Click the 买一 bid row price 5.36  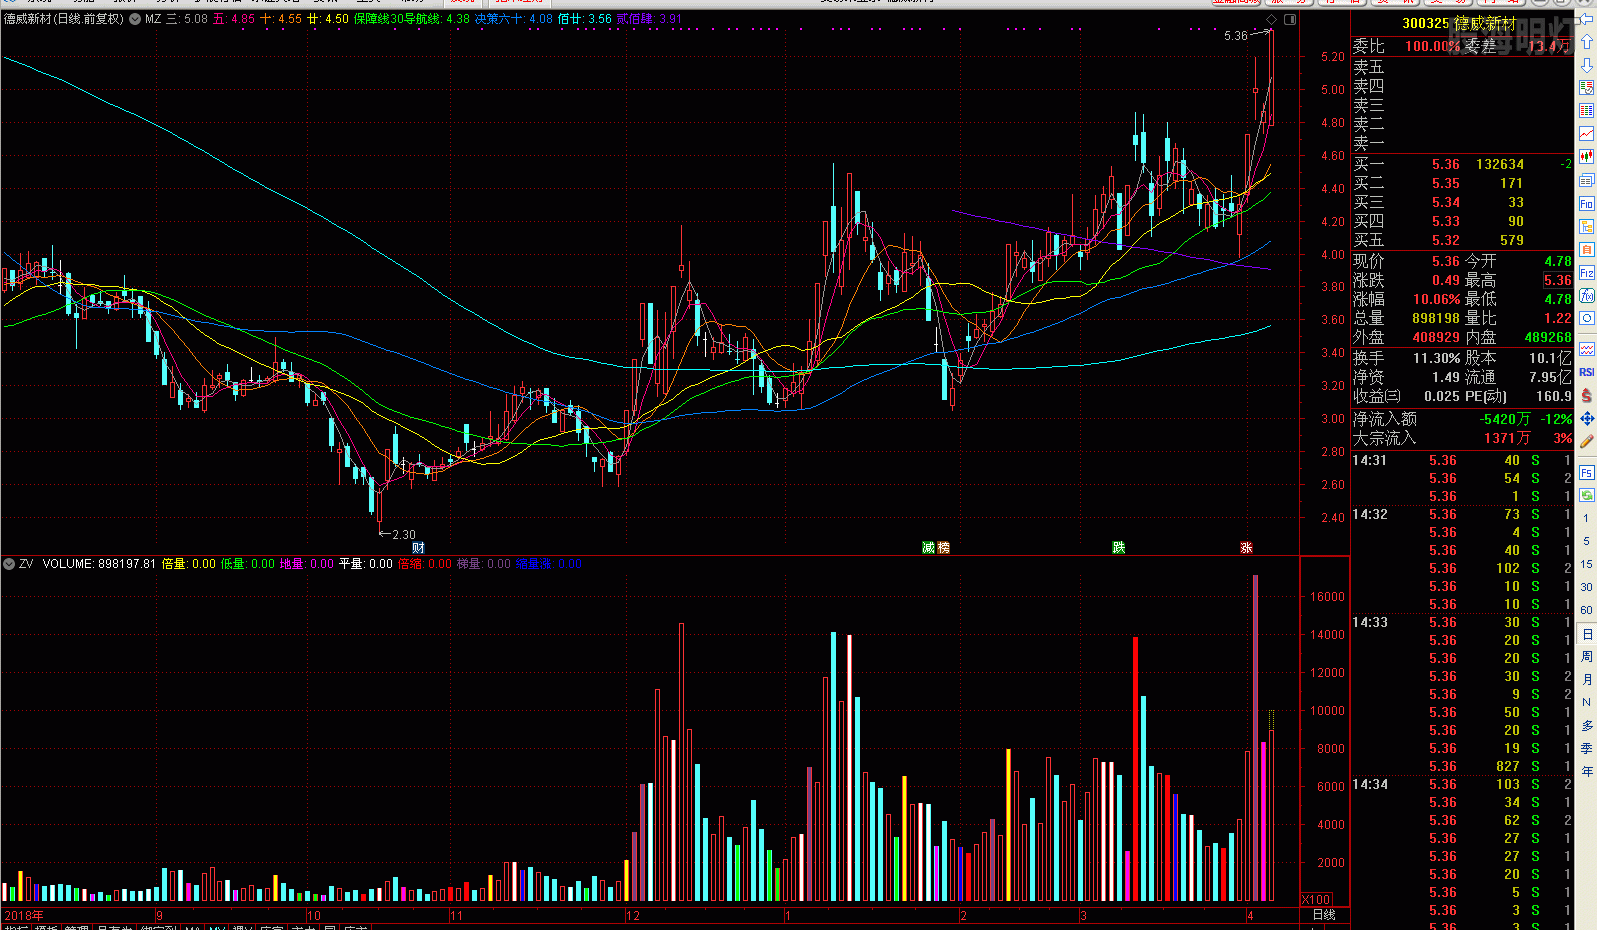tap(1445, 164)
